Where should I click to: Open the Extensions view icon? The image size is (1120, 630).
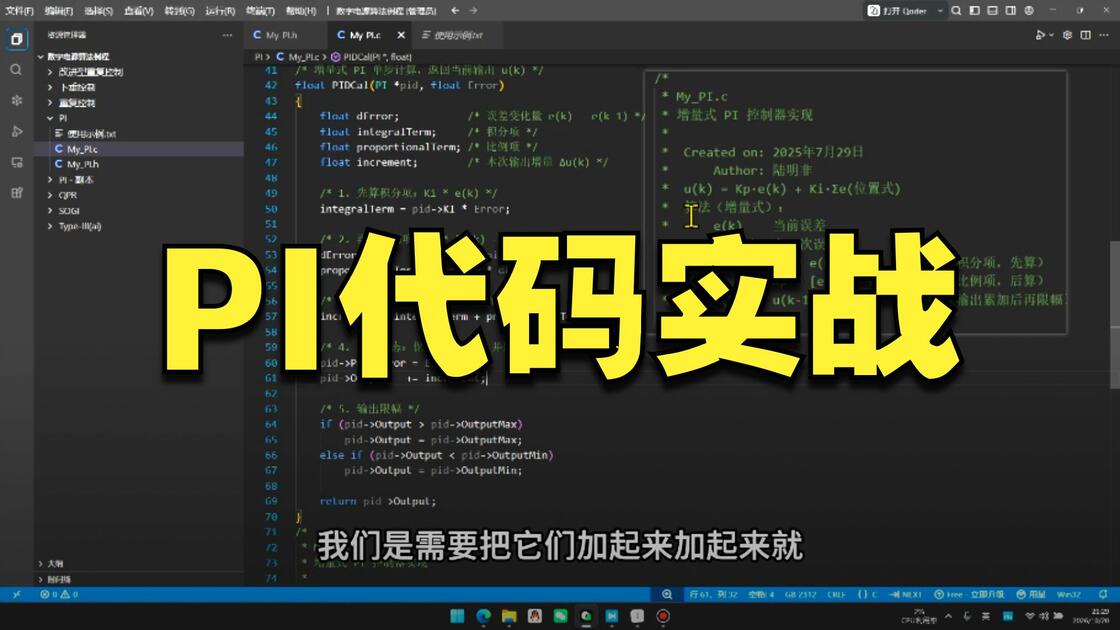click(16, 193)
